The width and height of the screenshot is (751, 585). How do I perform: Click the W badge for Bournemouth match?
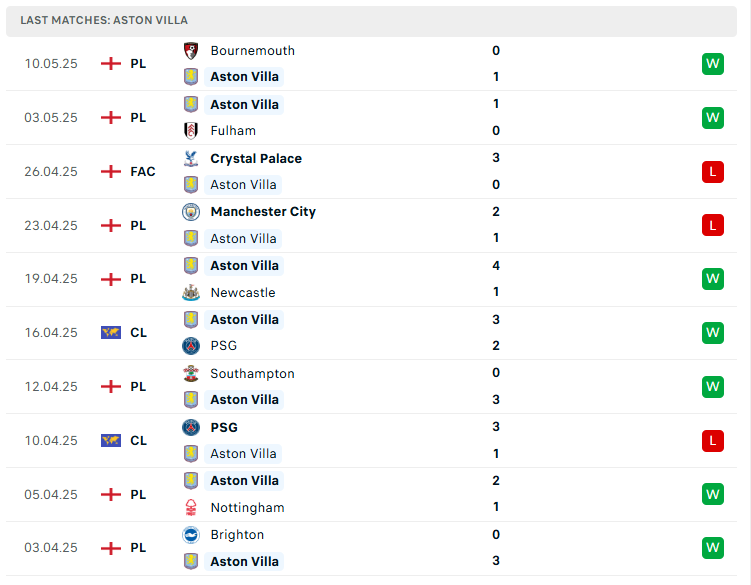pos(712,64)
